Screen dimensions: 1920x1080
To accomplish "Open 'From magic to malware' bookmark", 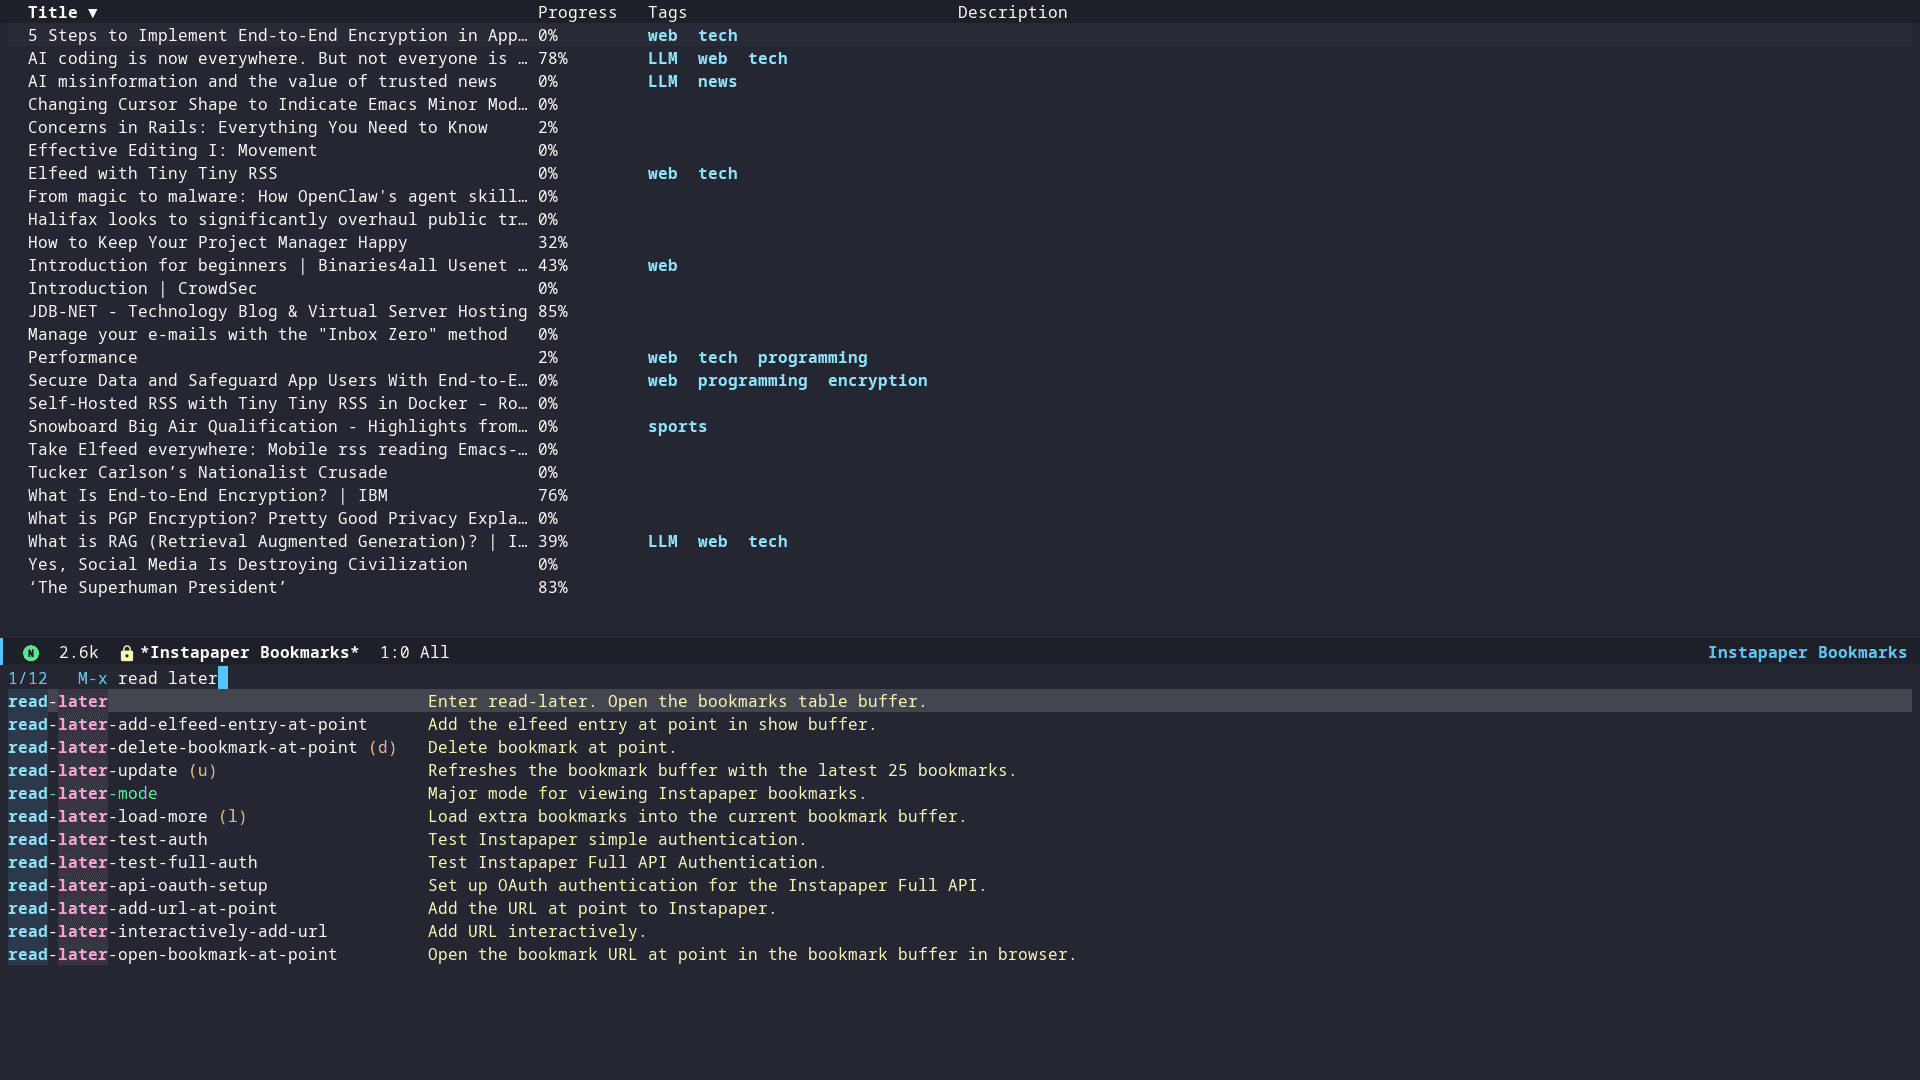I will 278,197.
